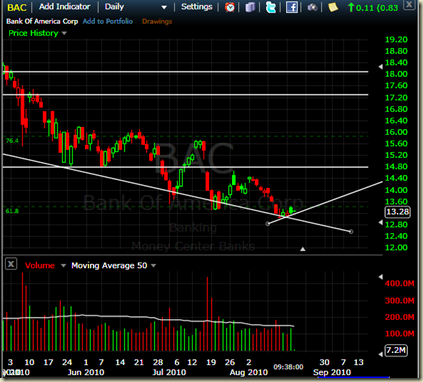Click the volume scale arrow beside 7.2M
Screen dimensions: 423x382
(x=381, y=354)
